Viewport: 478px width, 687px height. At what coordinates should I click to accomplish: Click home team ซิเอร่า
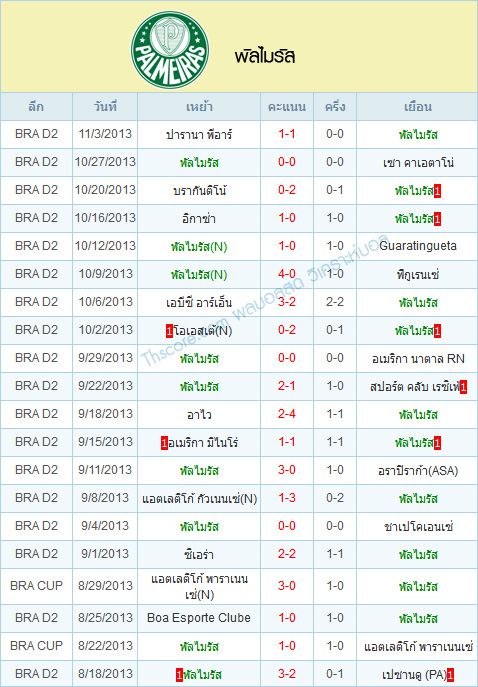(x=199, y=555)
